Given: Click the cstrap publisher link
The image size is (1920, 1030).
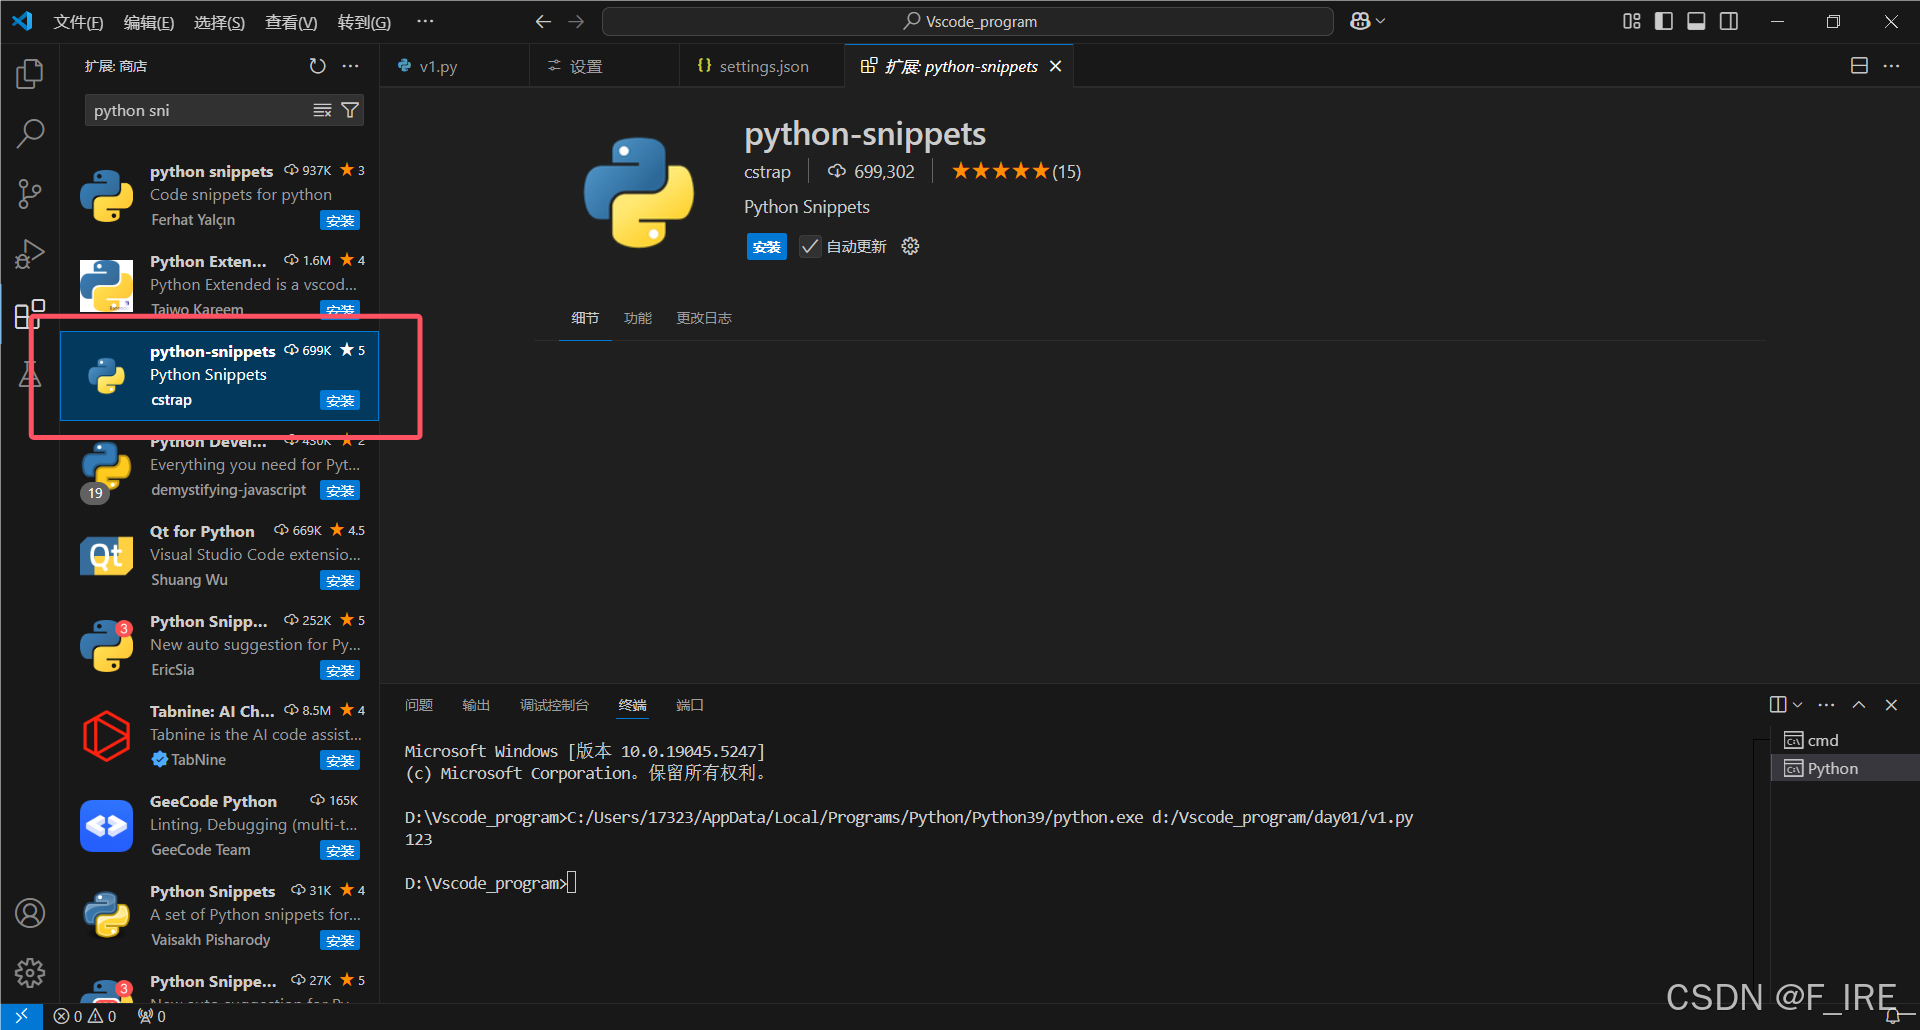Looking at the screenshot, I should [767, 172].
